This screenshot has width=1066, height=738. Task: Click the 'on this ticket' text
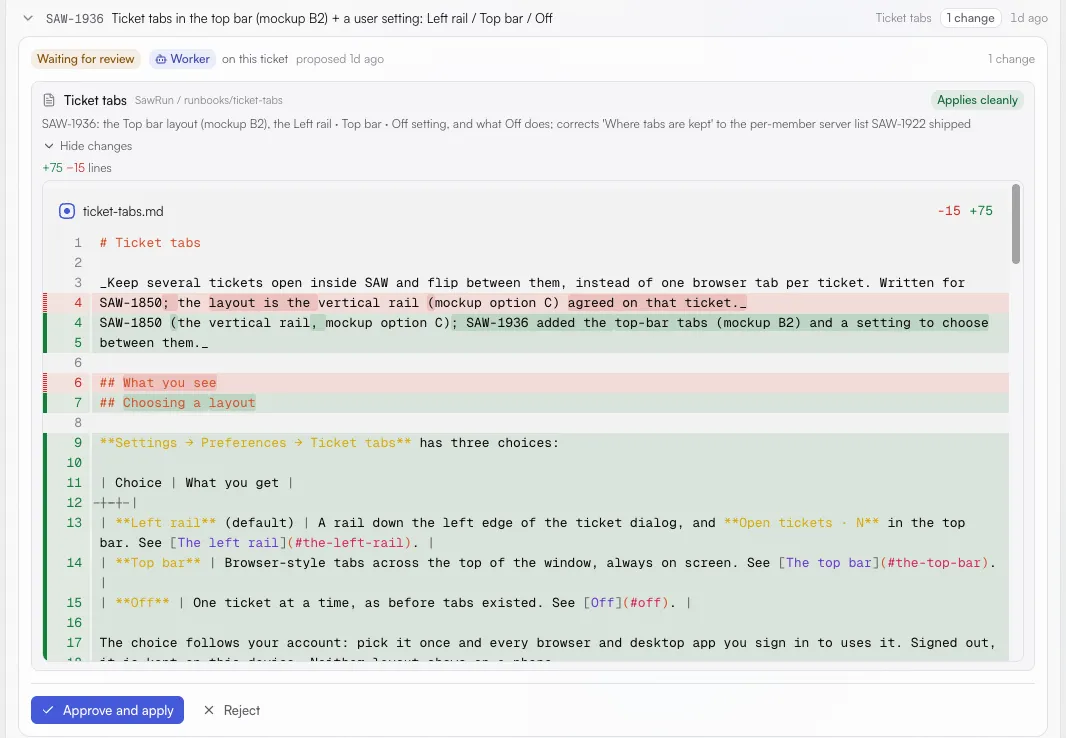255,59
